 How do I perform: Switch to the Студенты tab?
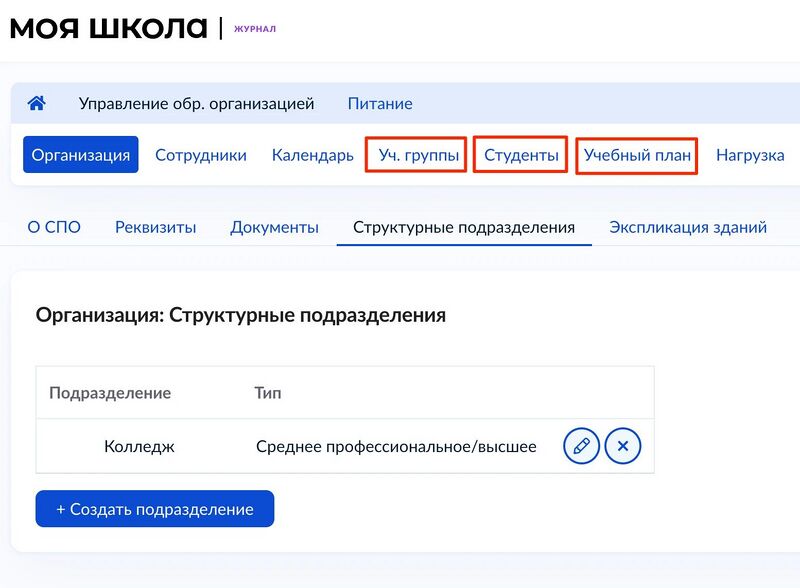point(521,155)
